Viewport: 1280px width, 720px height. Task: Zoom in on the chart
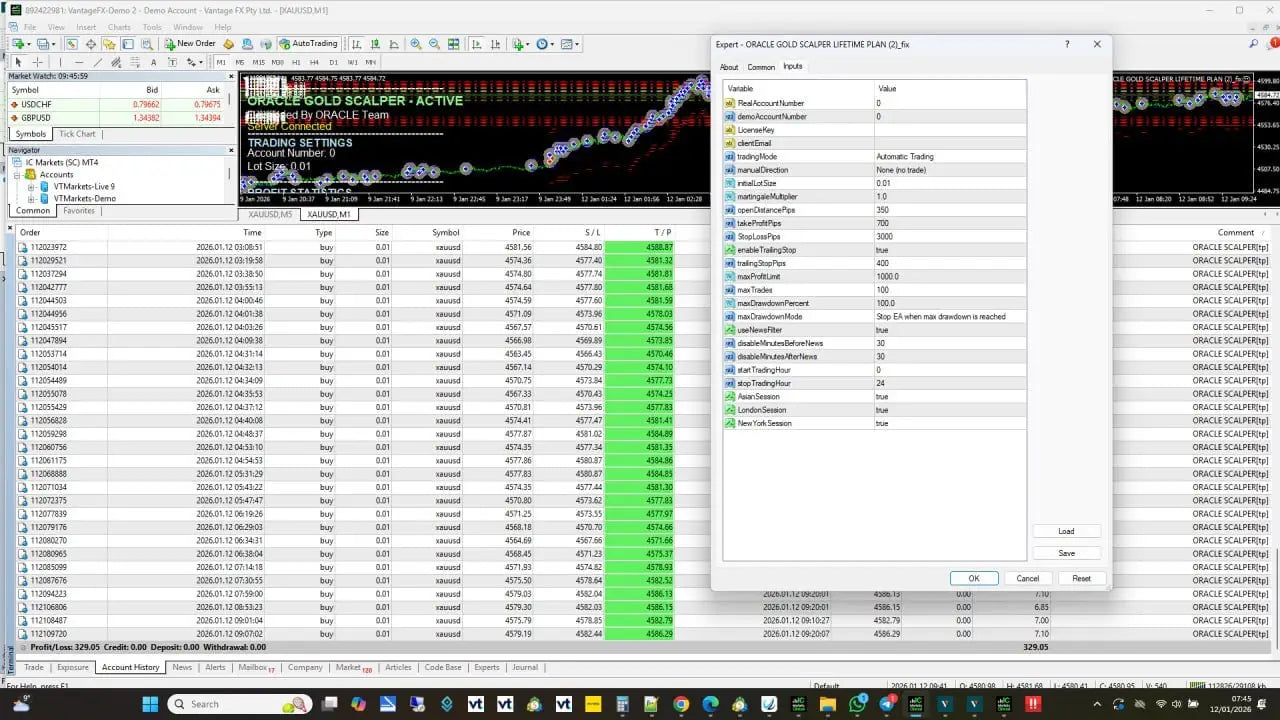[x=415, y=43]
